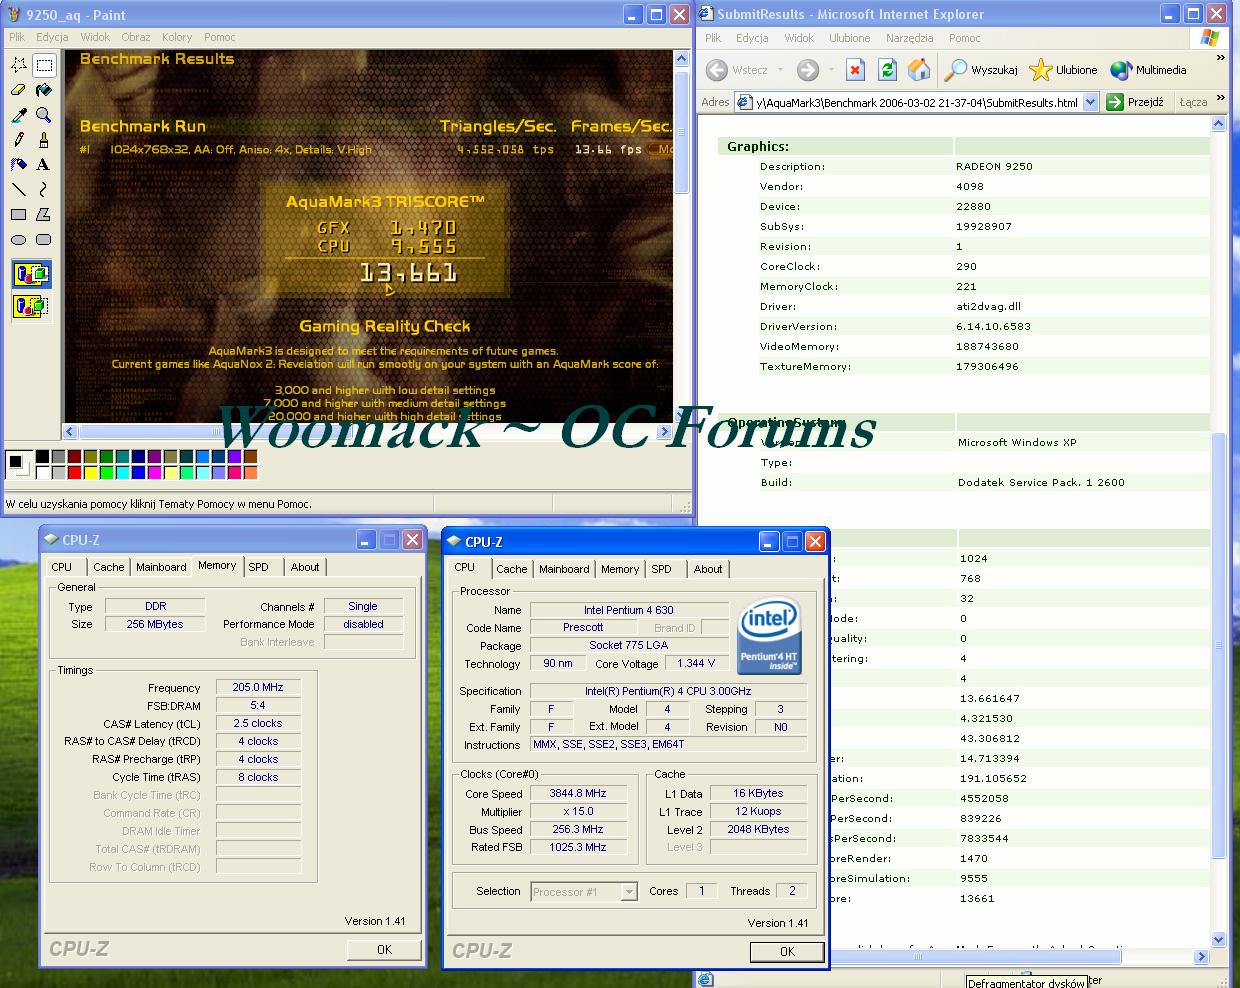This screenshot has height=988, width=1240.
Task: Click the Frequency value 205.0 MHz
Action: click(258, 687)
